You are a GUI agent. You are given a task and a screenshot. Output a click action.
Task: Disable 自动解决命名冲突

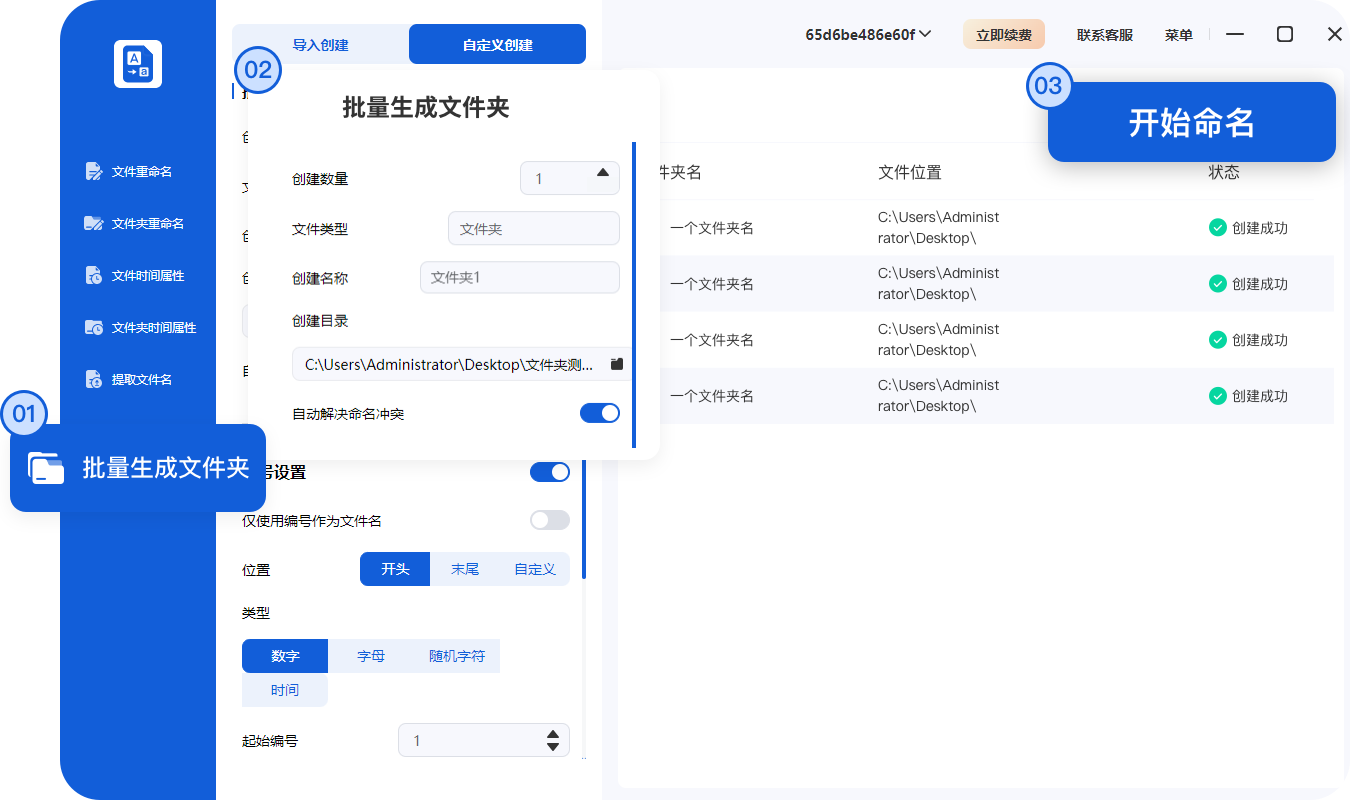click(599, 412)
